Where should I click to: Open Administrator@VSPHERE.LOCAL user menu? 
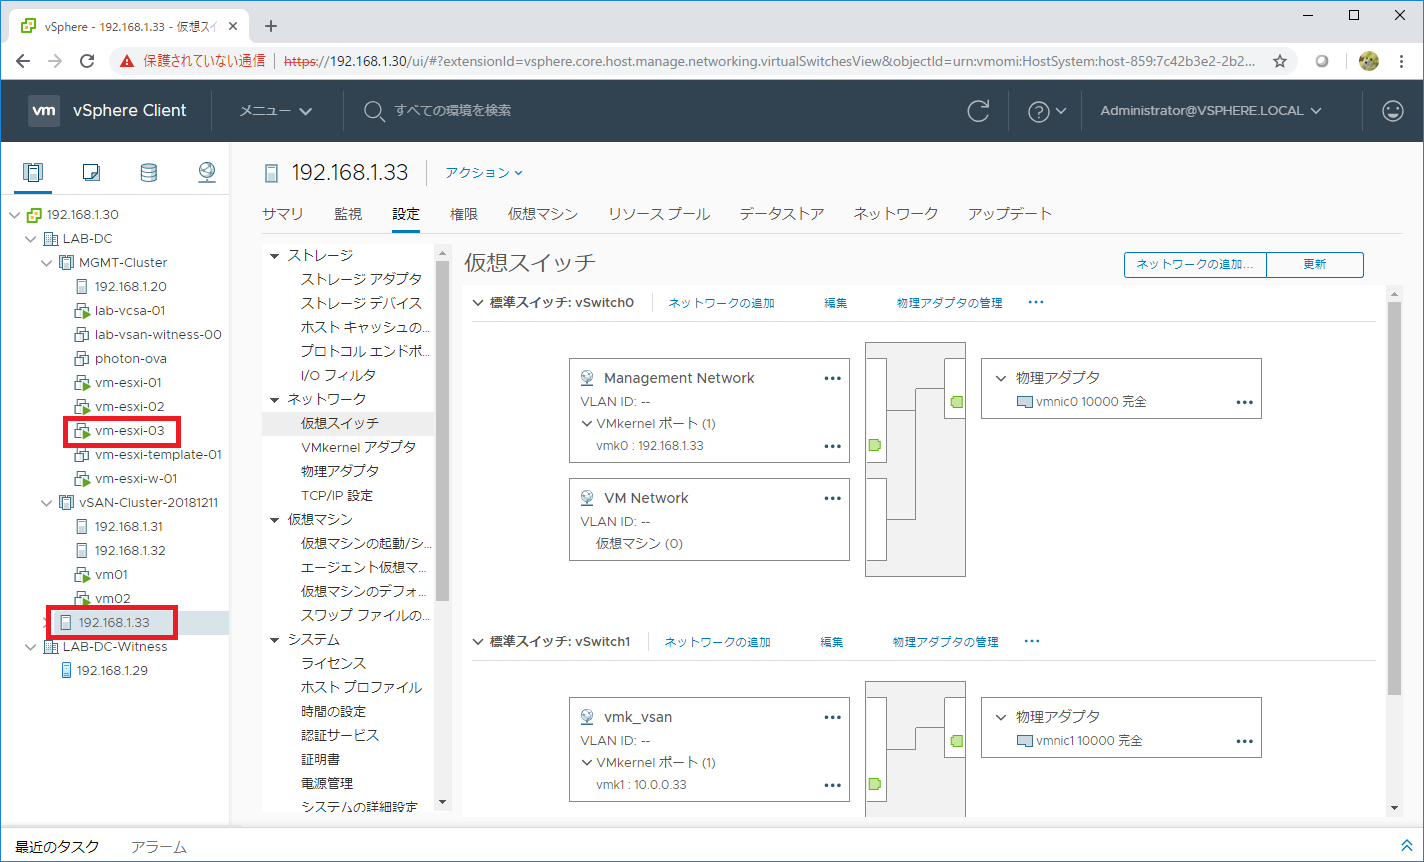pos(1211,111)
